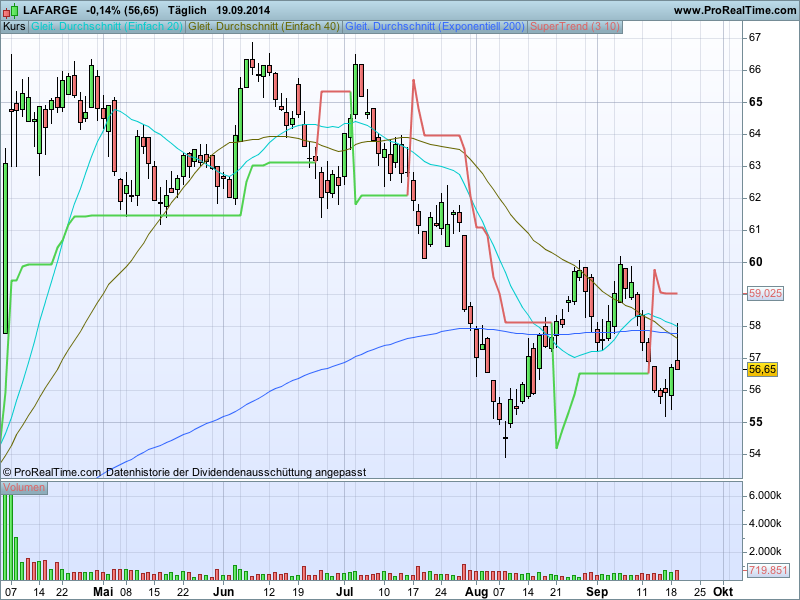This screenshot has height=600, width=800.
Task: Click the Sep month label on time axis
Action: coord(597,592)
